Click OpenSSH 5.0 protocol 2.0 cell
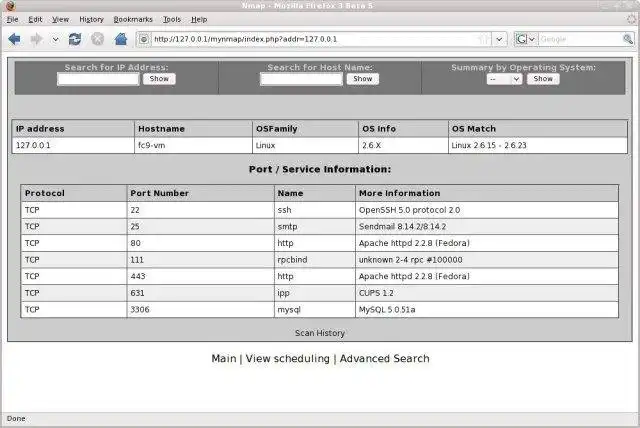The image size is (640, 428). (x=487, y=210)
